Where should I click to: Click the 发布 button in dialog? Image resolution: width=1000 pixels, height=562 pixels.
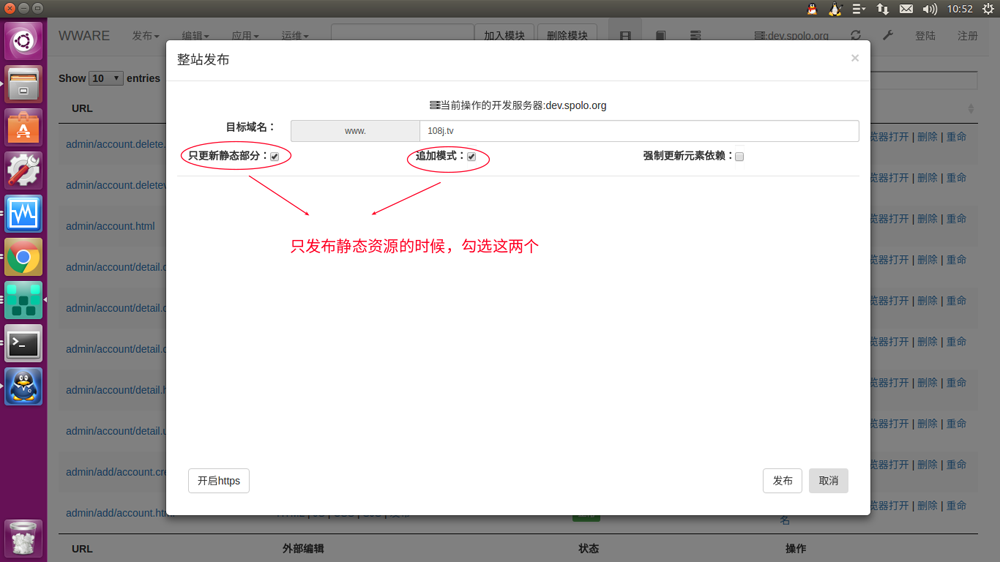(x=783, y=480)
